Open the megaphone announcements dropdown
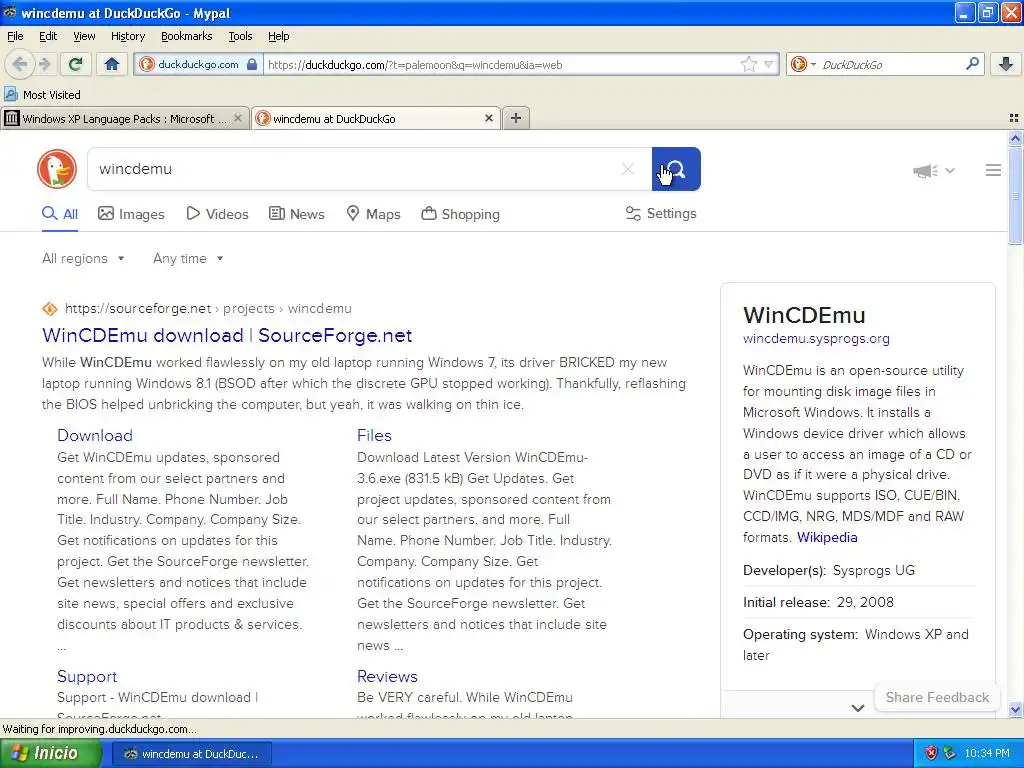Viewport: 1024px width, 768px height. coord(934,170)
